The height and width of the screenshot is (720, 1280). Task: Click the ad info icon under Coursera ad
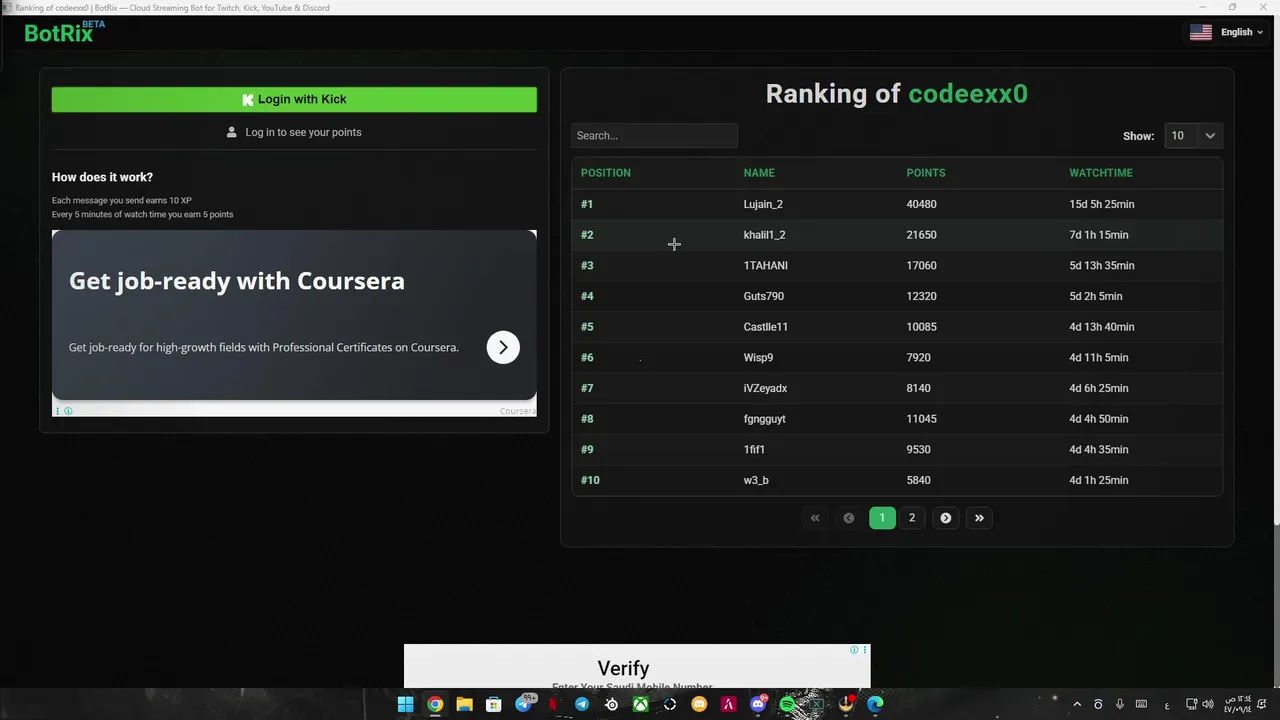coord(68,411)
